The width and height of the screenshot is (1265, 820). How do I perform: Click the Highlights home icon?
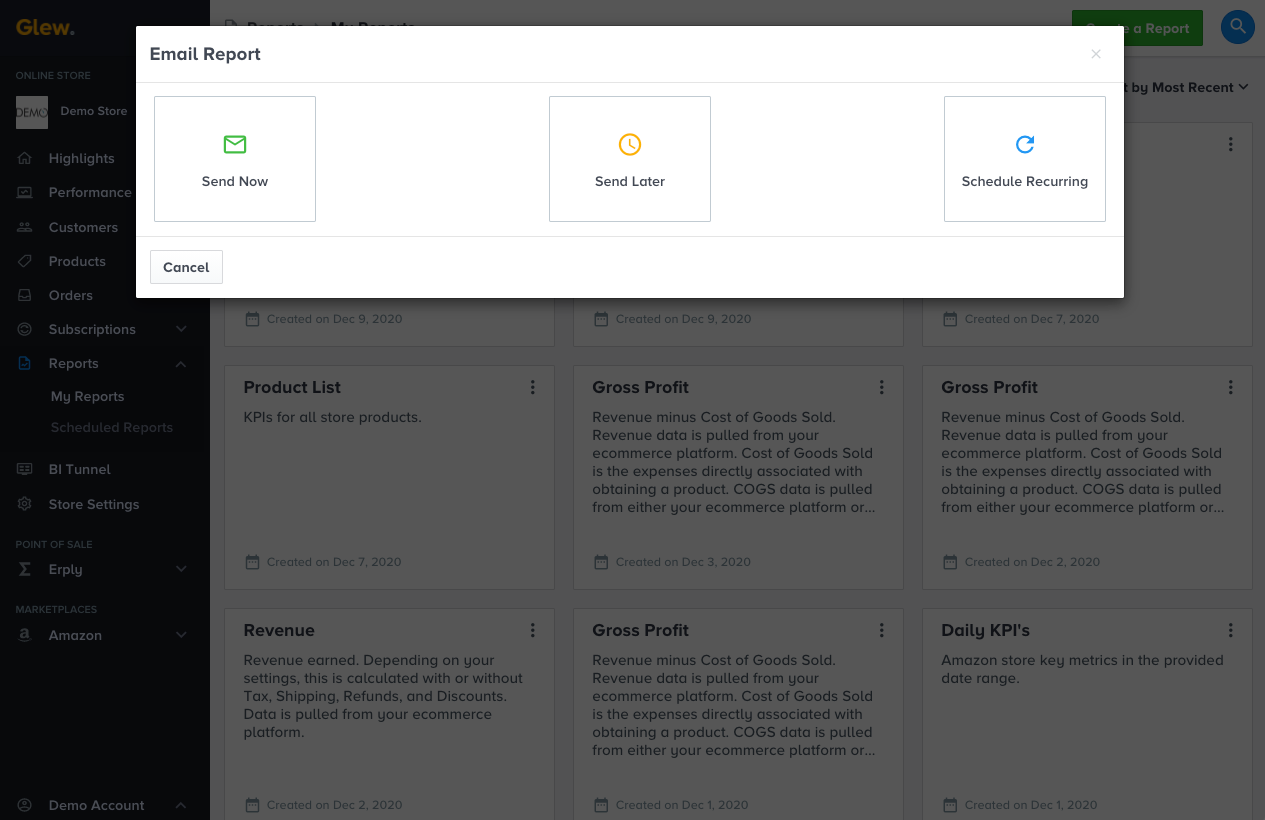tap(26, 158)
